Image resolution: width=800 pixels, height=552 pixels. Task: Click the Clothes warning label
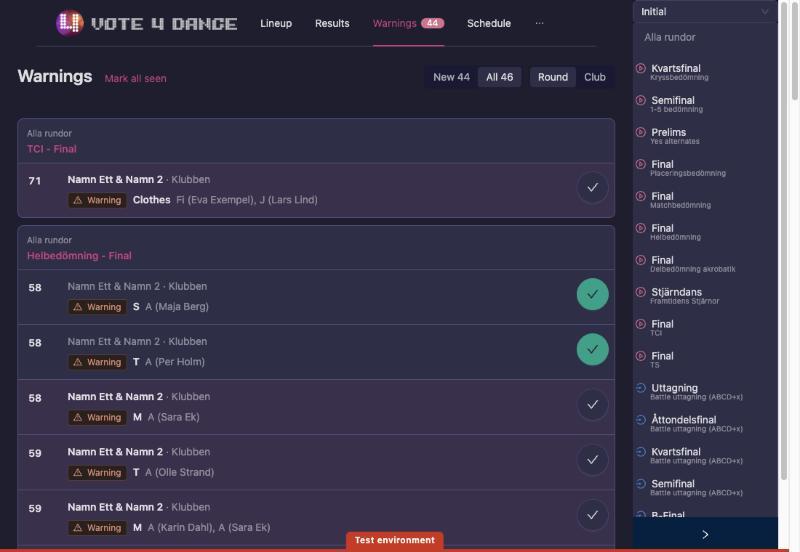point(152,200)
